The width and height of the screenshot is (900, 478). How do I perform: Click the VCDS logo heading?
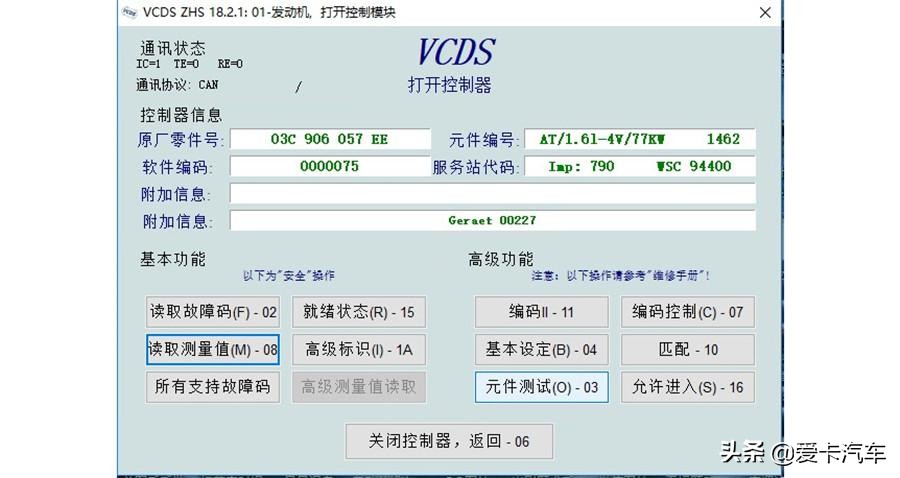point(456,52)
